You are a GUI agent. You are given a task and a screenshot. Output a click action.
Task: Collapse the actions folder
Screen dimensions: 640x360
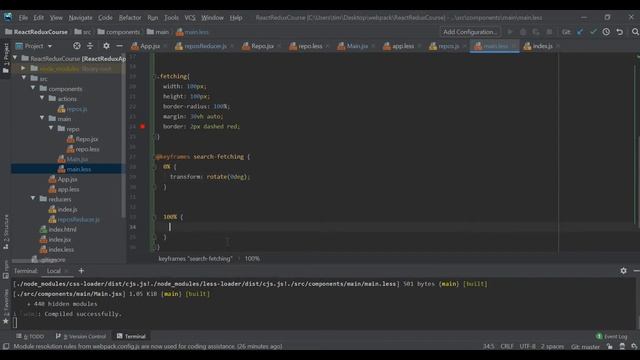[x=42, y=98]
